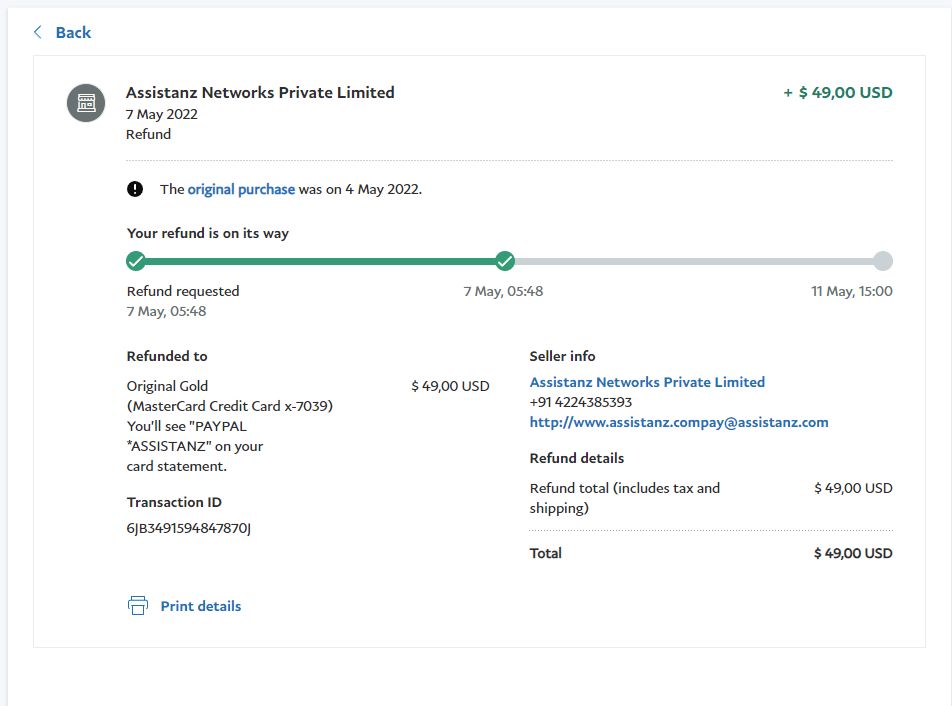
Task: Click the exclamation alert icon
Action: 135,189
